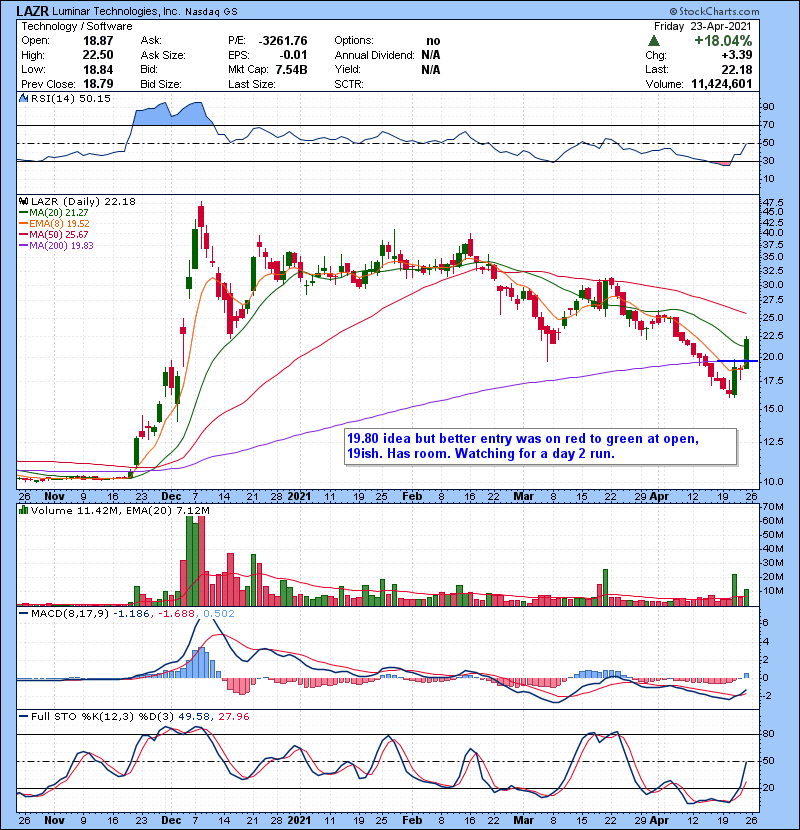Image resolution: width=800 pixels, height=830 pixels.
Task: Click the 47.5 label on the price axis
Action: pos(773,202)
